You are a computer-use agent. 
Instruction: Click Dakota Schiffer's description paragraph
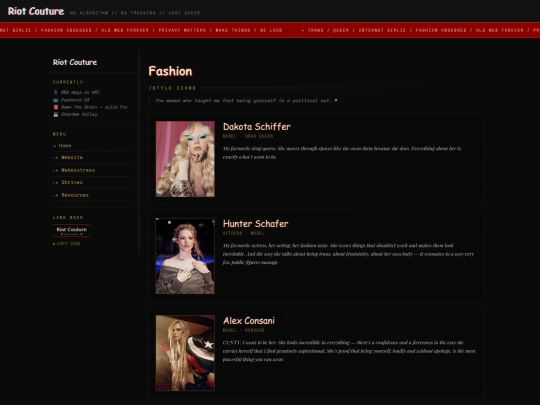(x=342, y=153)
